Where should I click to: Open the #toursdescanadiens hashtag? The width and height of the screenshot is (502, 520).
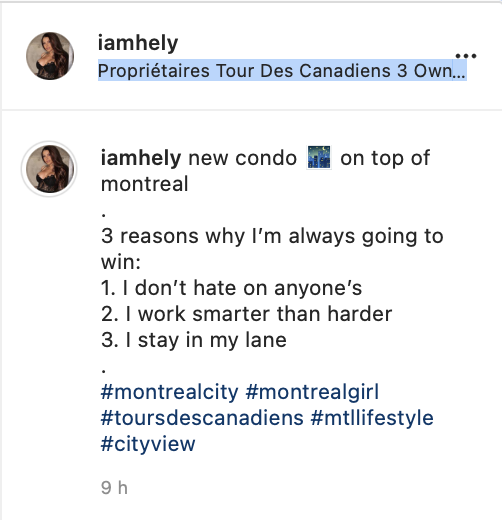tap(202, 418)
